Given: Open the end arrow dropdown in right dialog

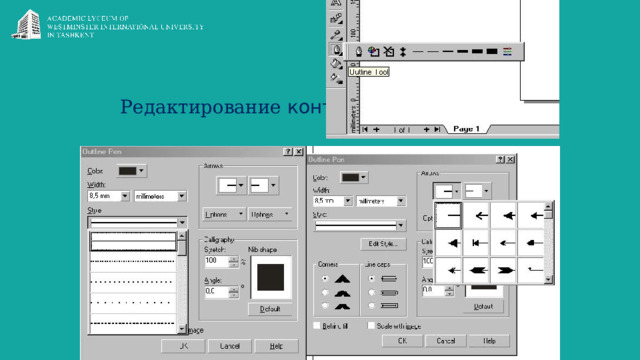Looking at the screenshot, I should click(x=486, y=191).
